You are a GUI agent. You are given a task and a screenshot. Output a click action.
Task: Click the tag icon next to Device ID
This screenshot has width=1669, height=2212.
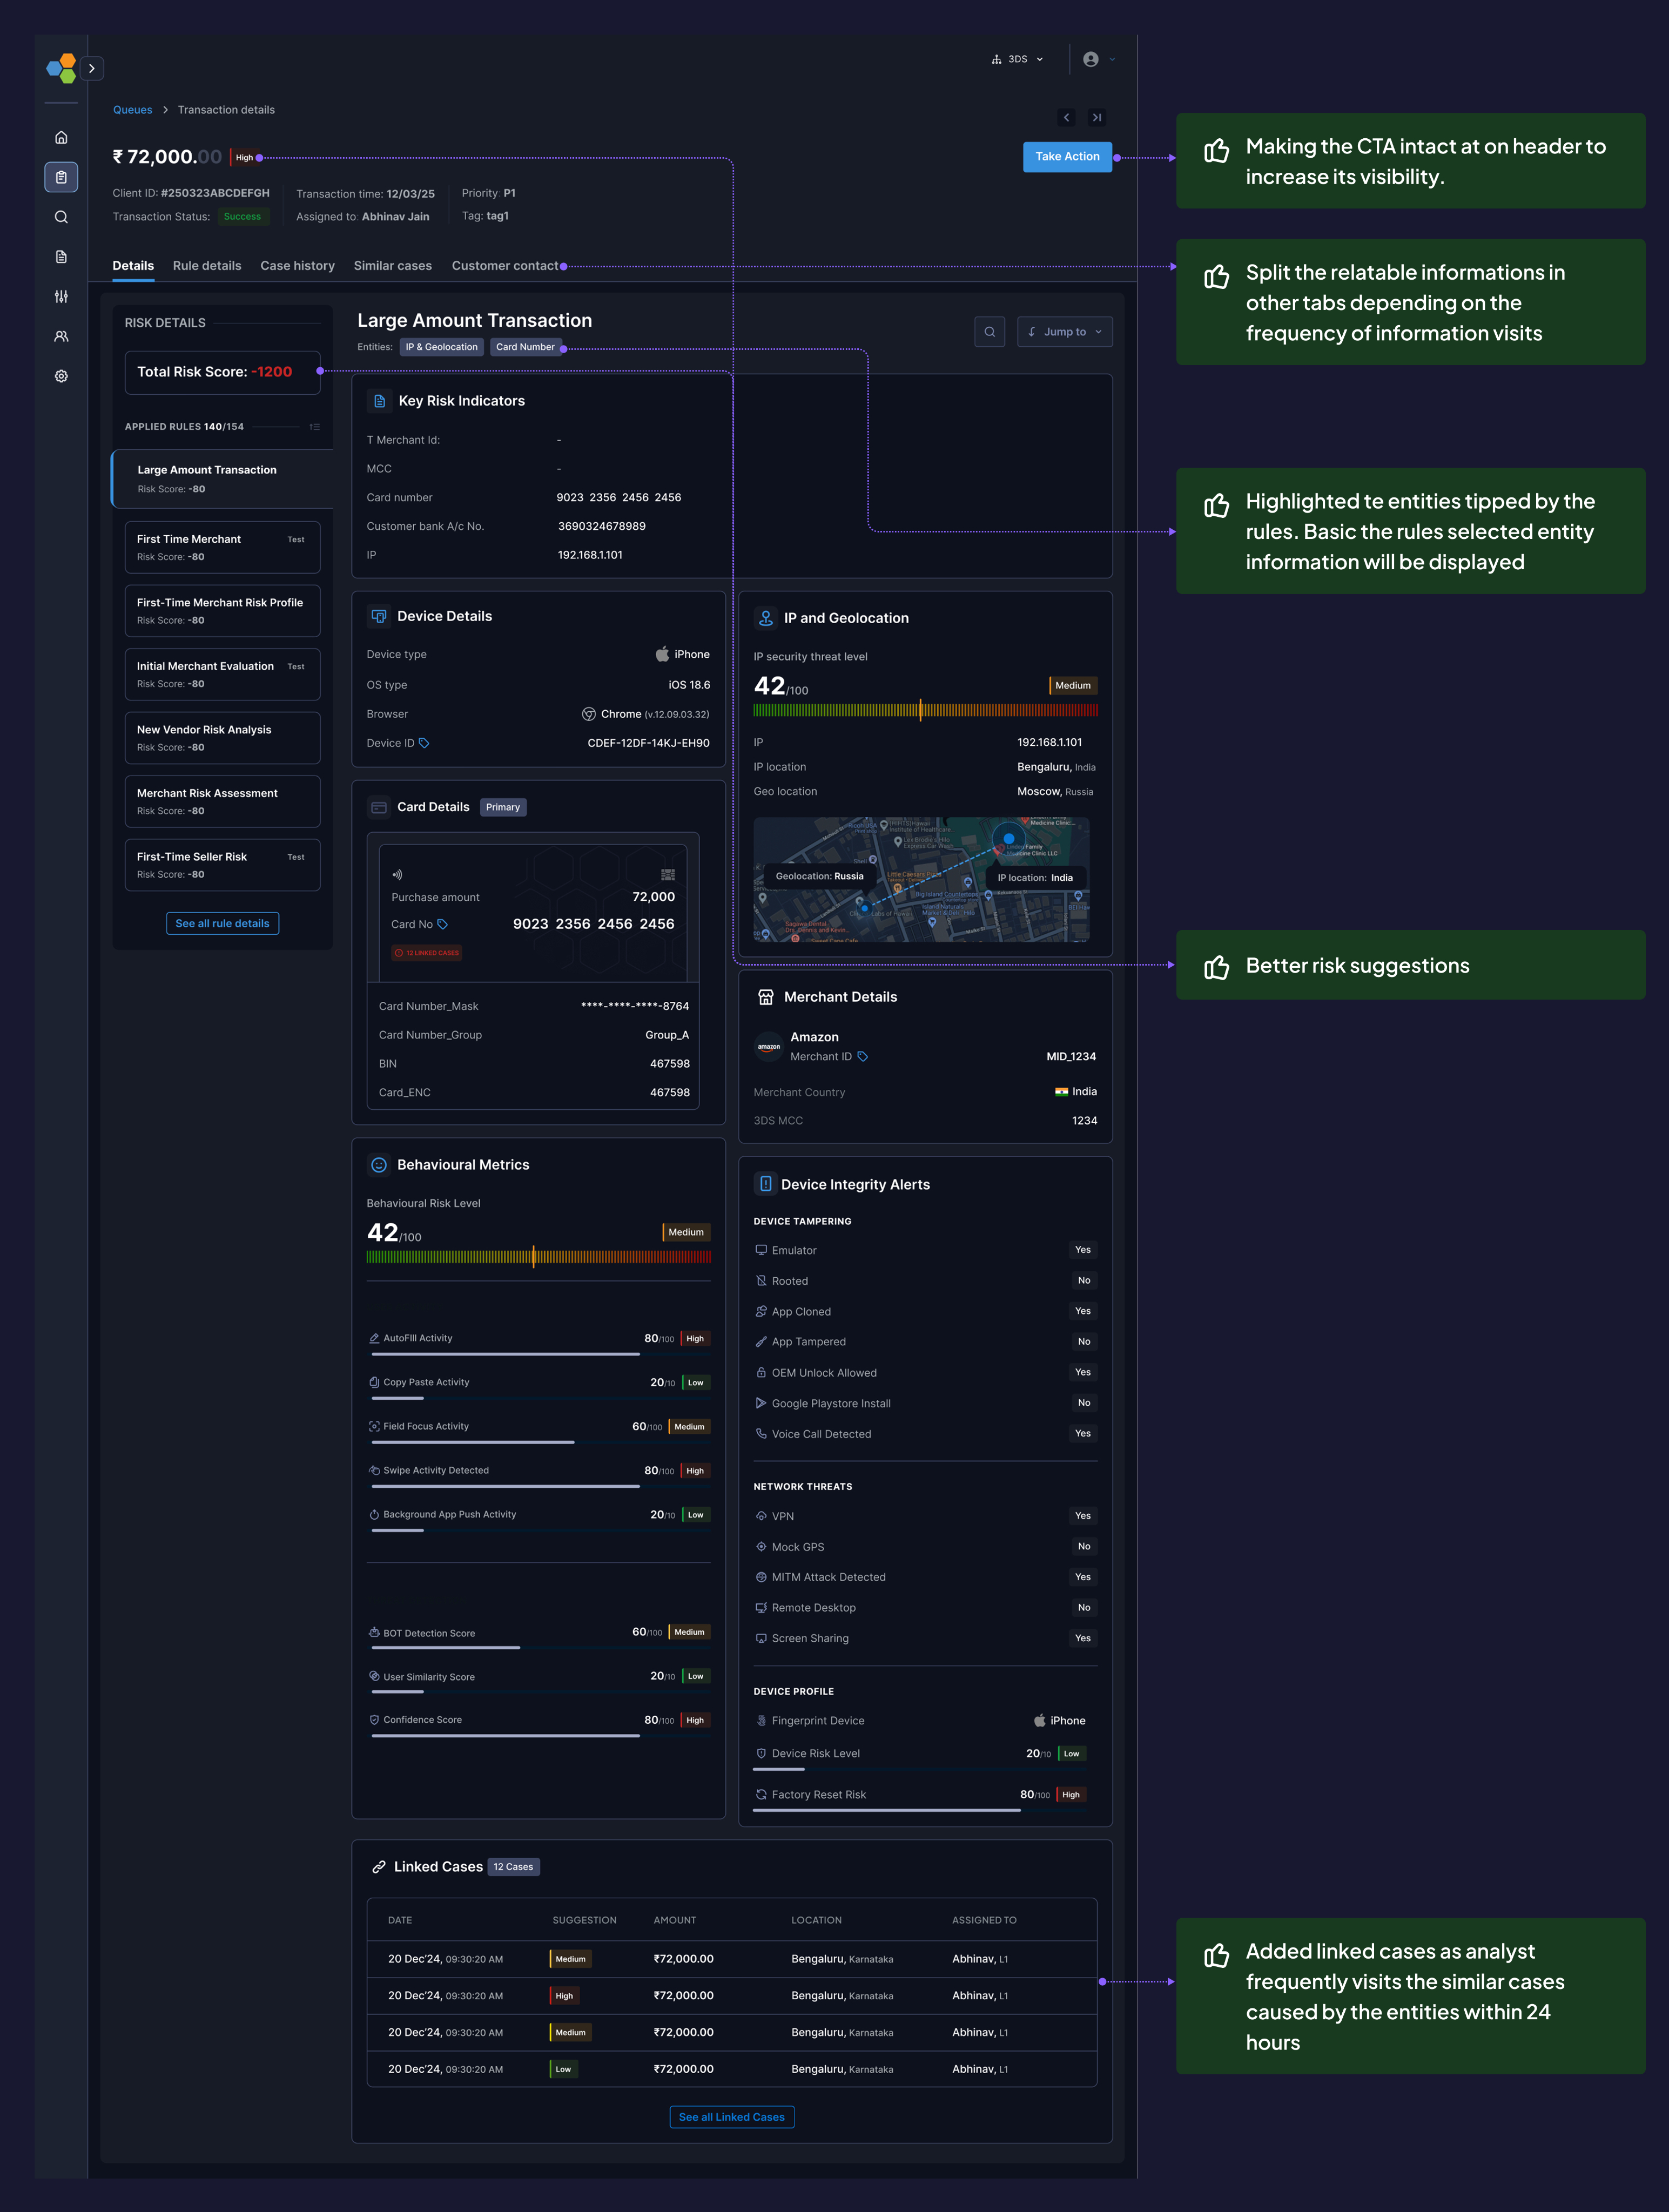coord(424,743)
